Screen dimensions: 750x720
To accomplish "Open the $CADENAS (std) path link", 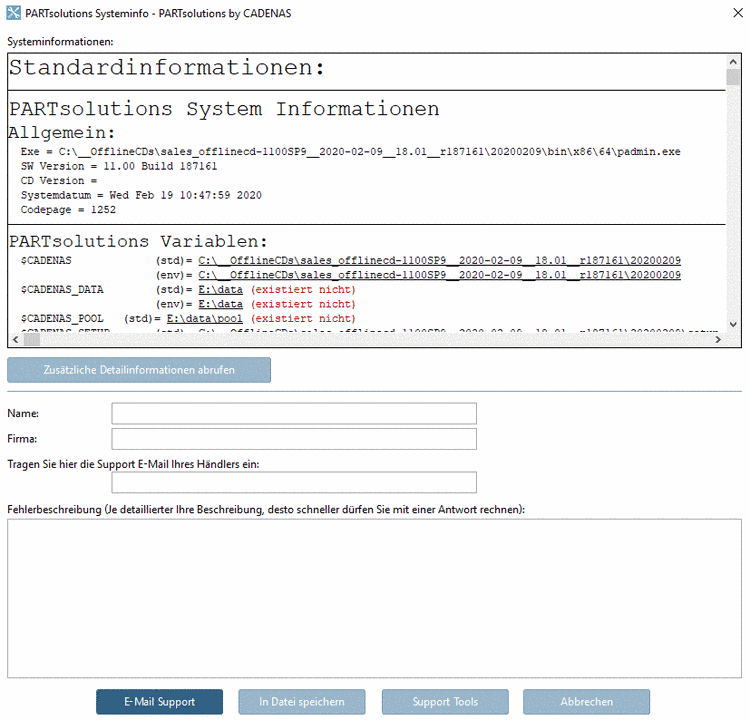I will (440, 260).
